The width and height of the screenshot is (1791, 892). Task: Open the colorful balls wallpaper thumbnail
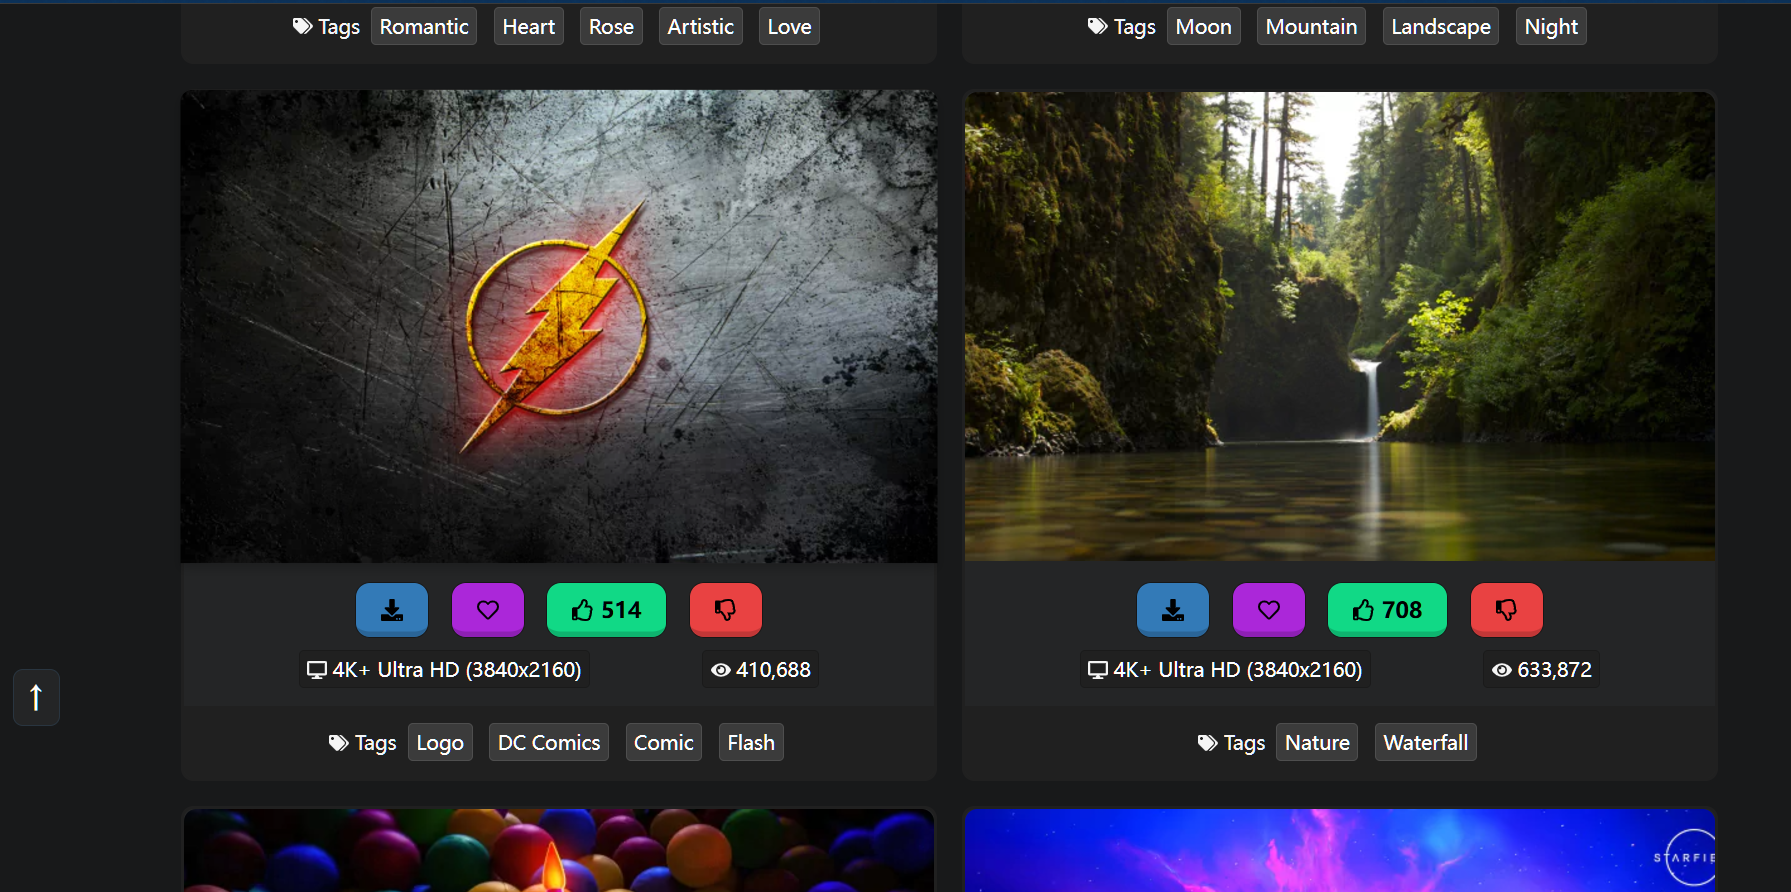pos(559,850)
